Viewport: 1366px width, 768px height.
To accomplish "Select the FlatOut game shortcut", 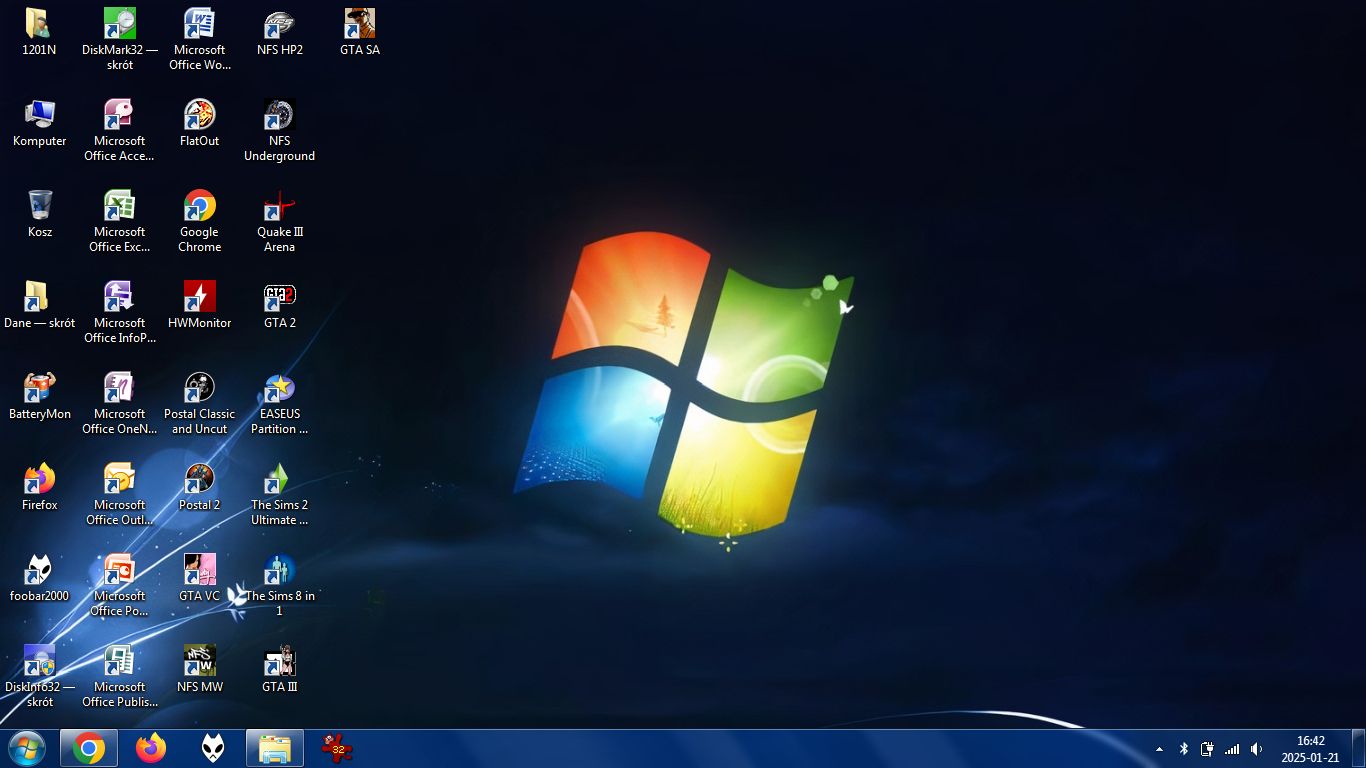I will [x=199, y=116].
